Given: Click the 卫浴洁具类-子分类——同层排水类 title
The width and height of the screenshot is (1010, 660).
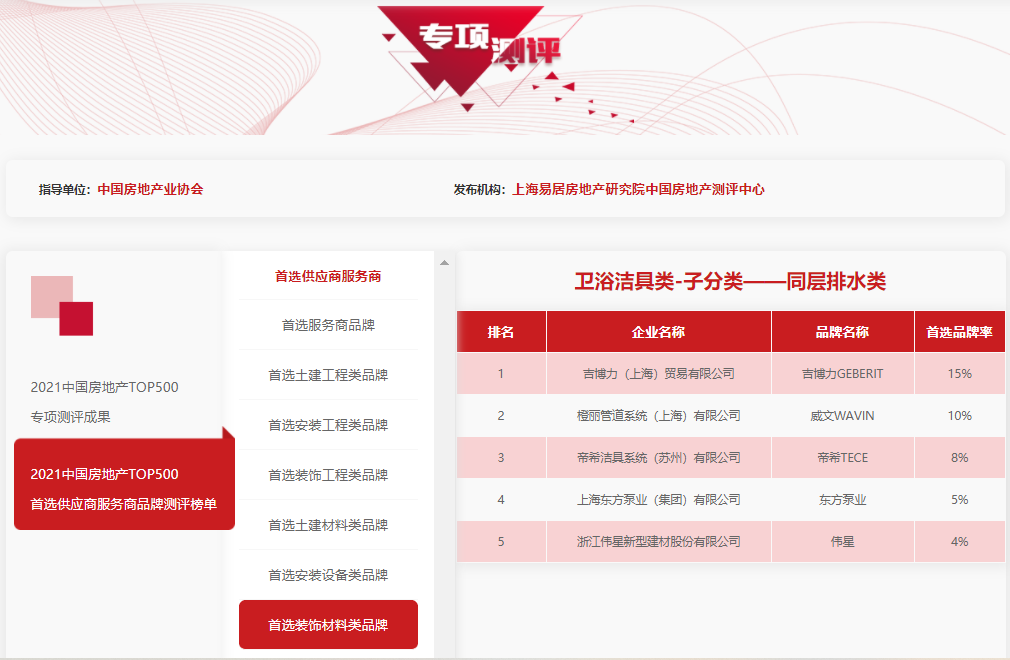Looking at the screenshot, I should (730, 281).
